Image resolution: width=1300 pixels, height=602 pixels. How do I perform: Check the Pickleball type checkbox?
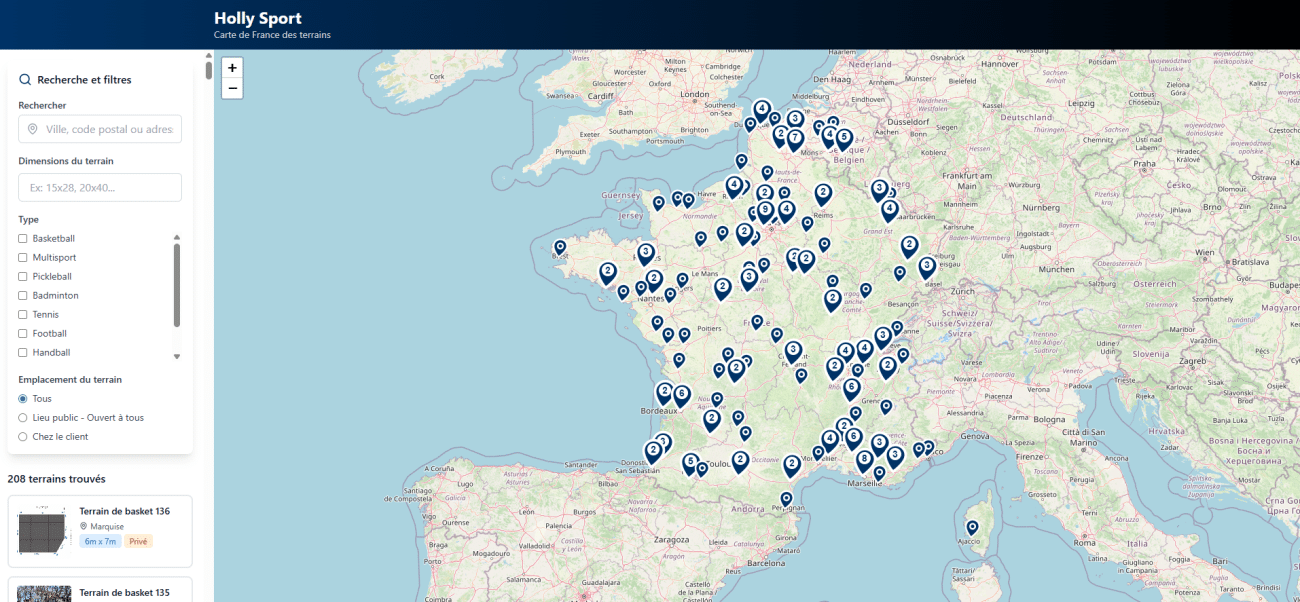click(23, 277)
